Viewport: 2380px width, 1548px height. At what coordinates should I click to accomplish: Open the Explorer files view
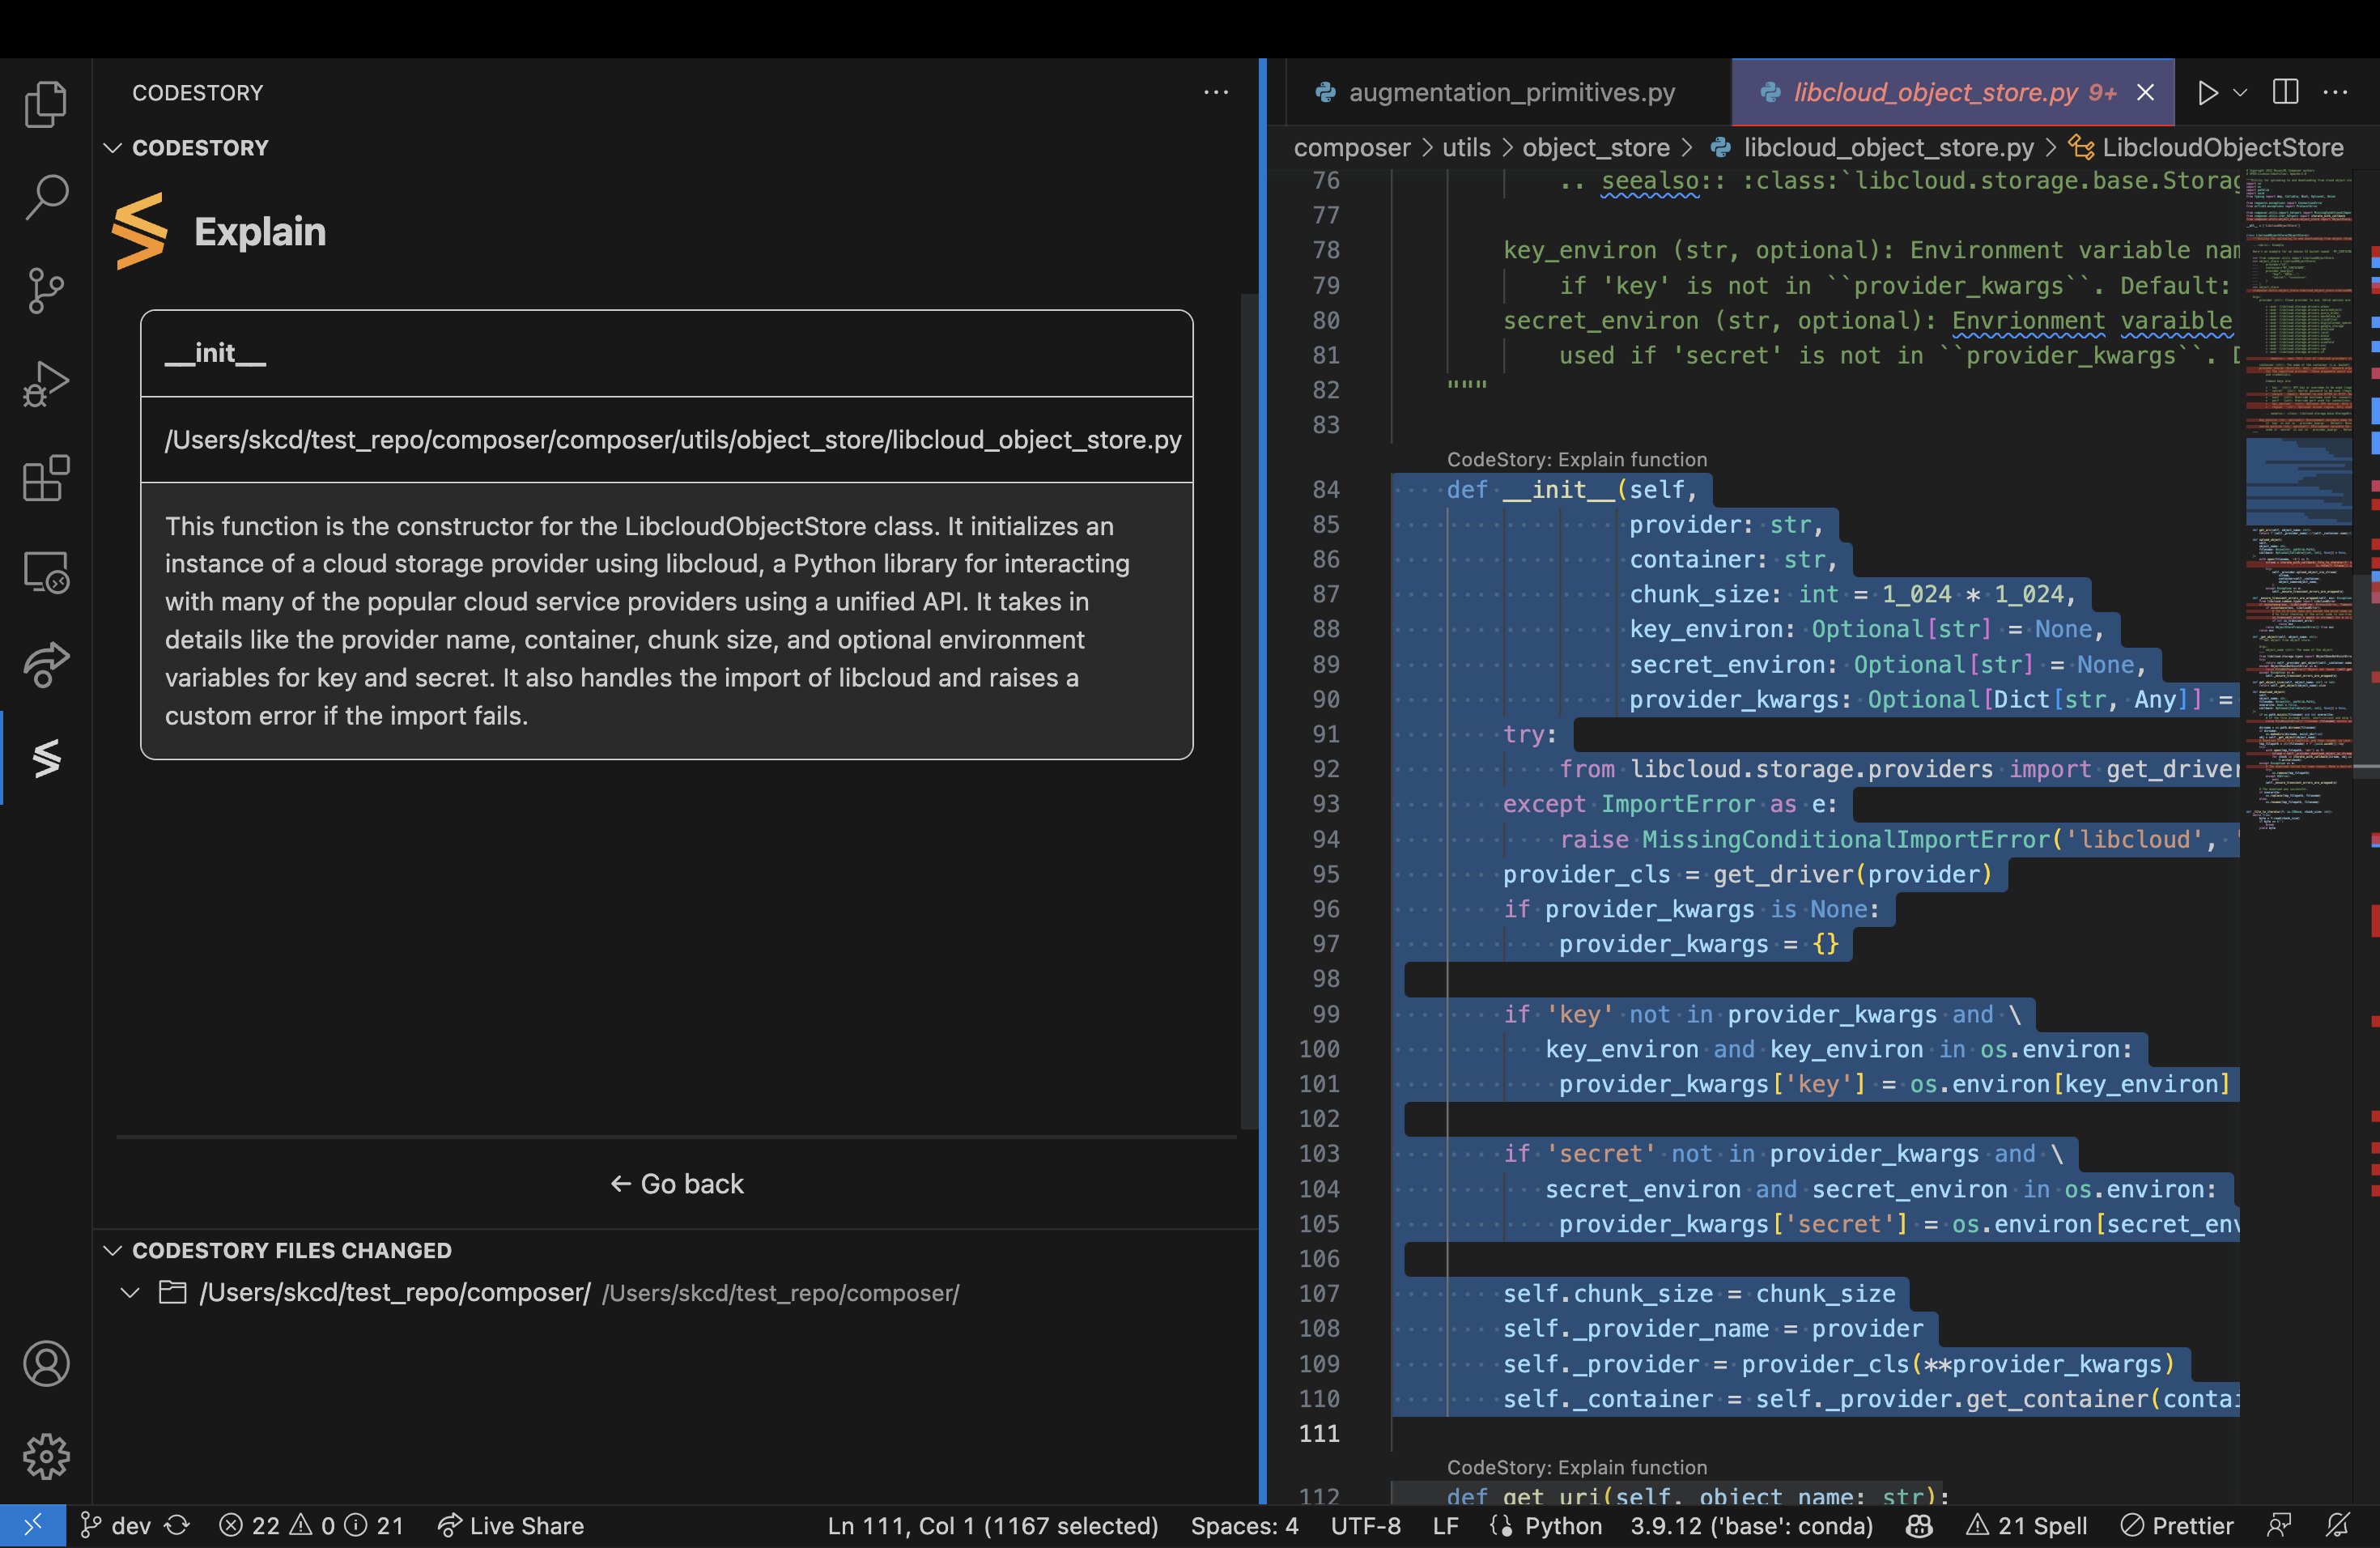tap(46, 104)
